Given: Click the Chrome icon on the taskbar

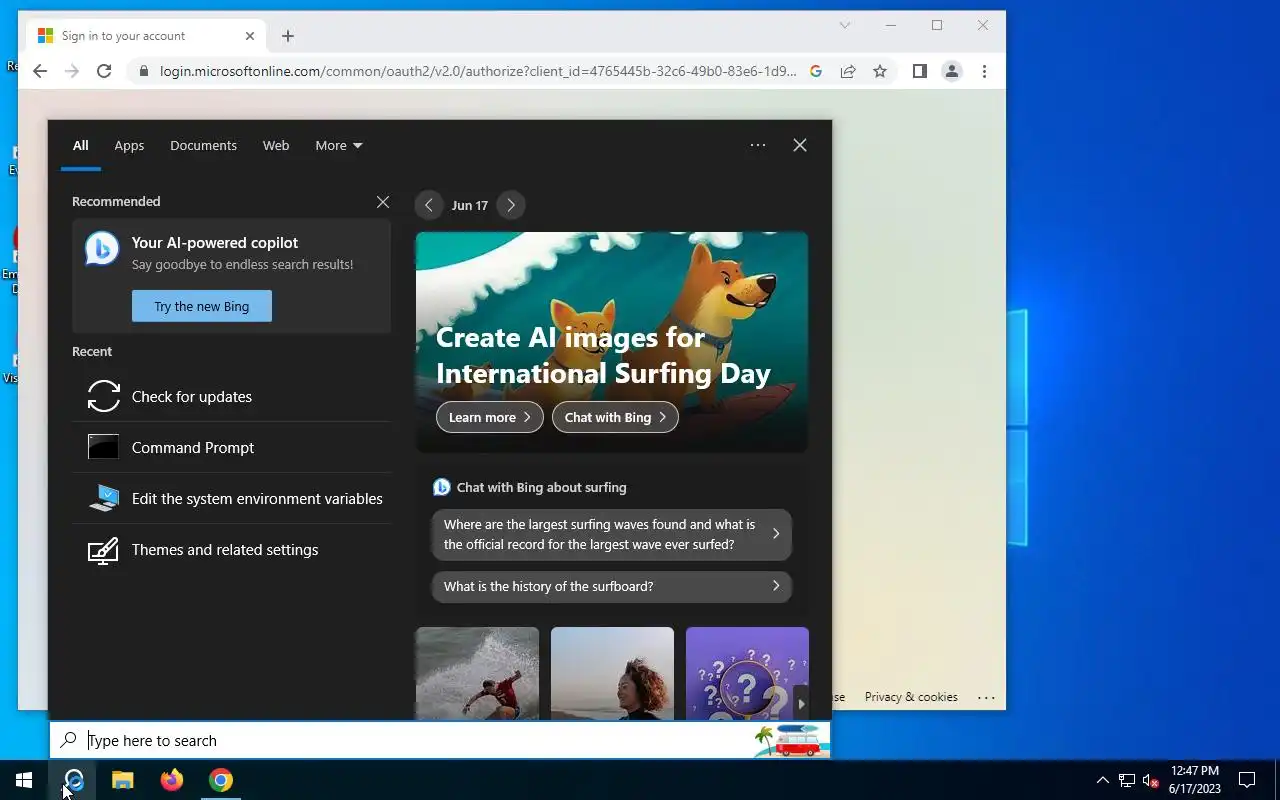Looking at the screenshot, I should click(x=220, y=780).
